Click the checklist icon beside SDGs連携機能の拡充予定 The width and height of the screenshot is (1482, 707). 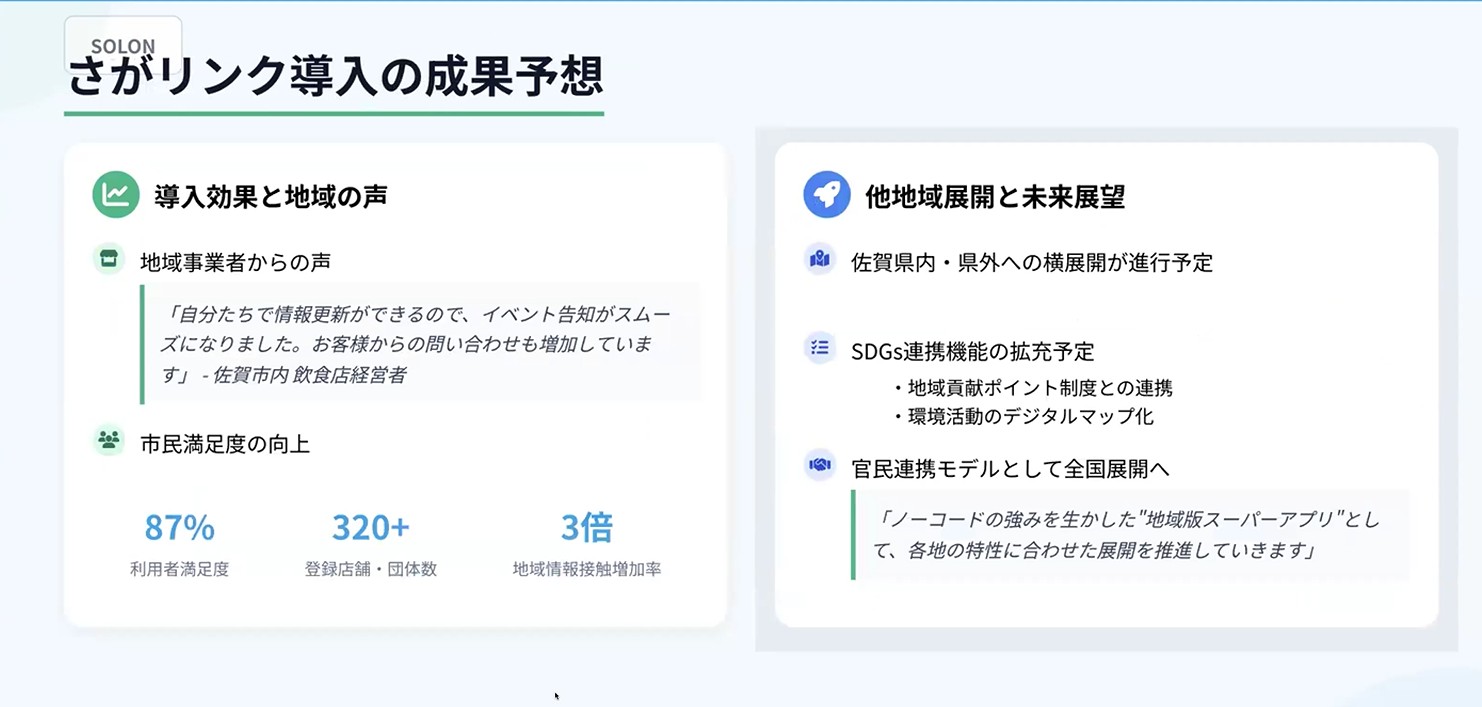[x=820, y=348]
